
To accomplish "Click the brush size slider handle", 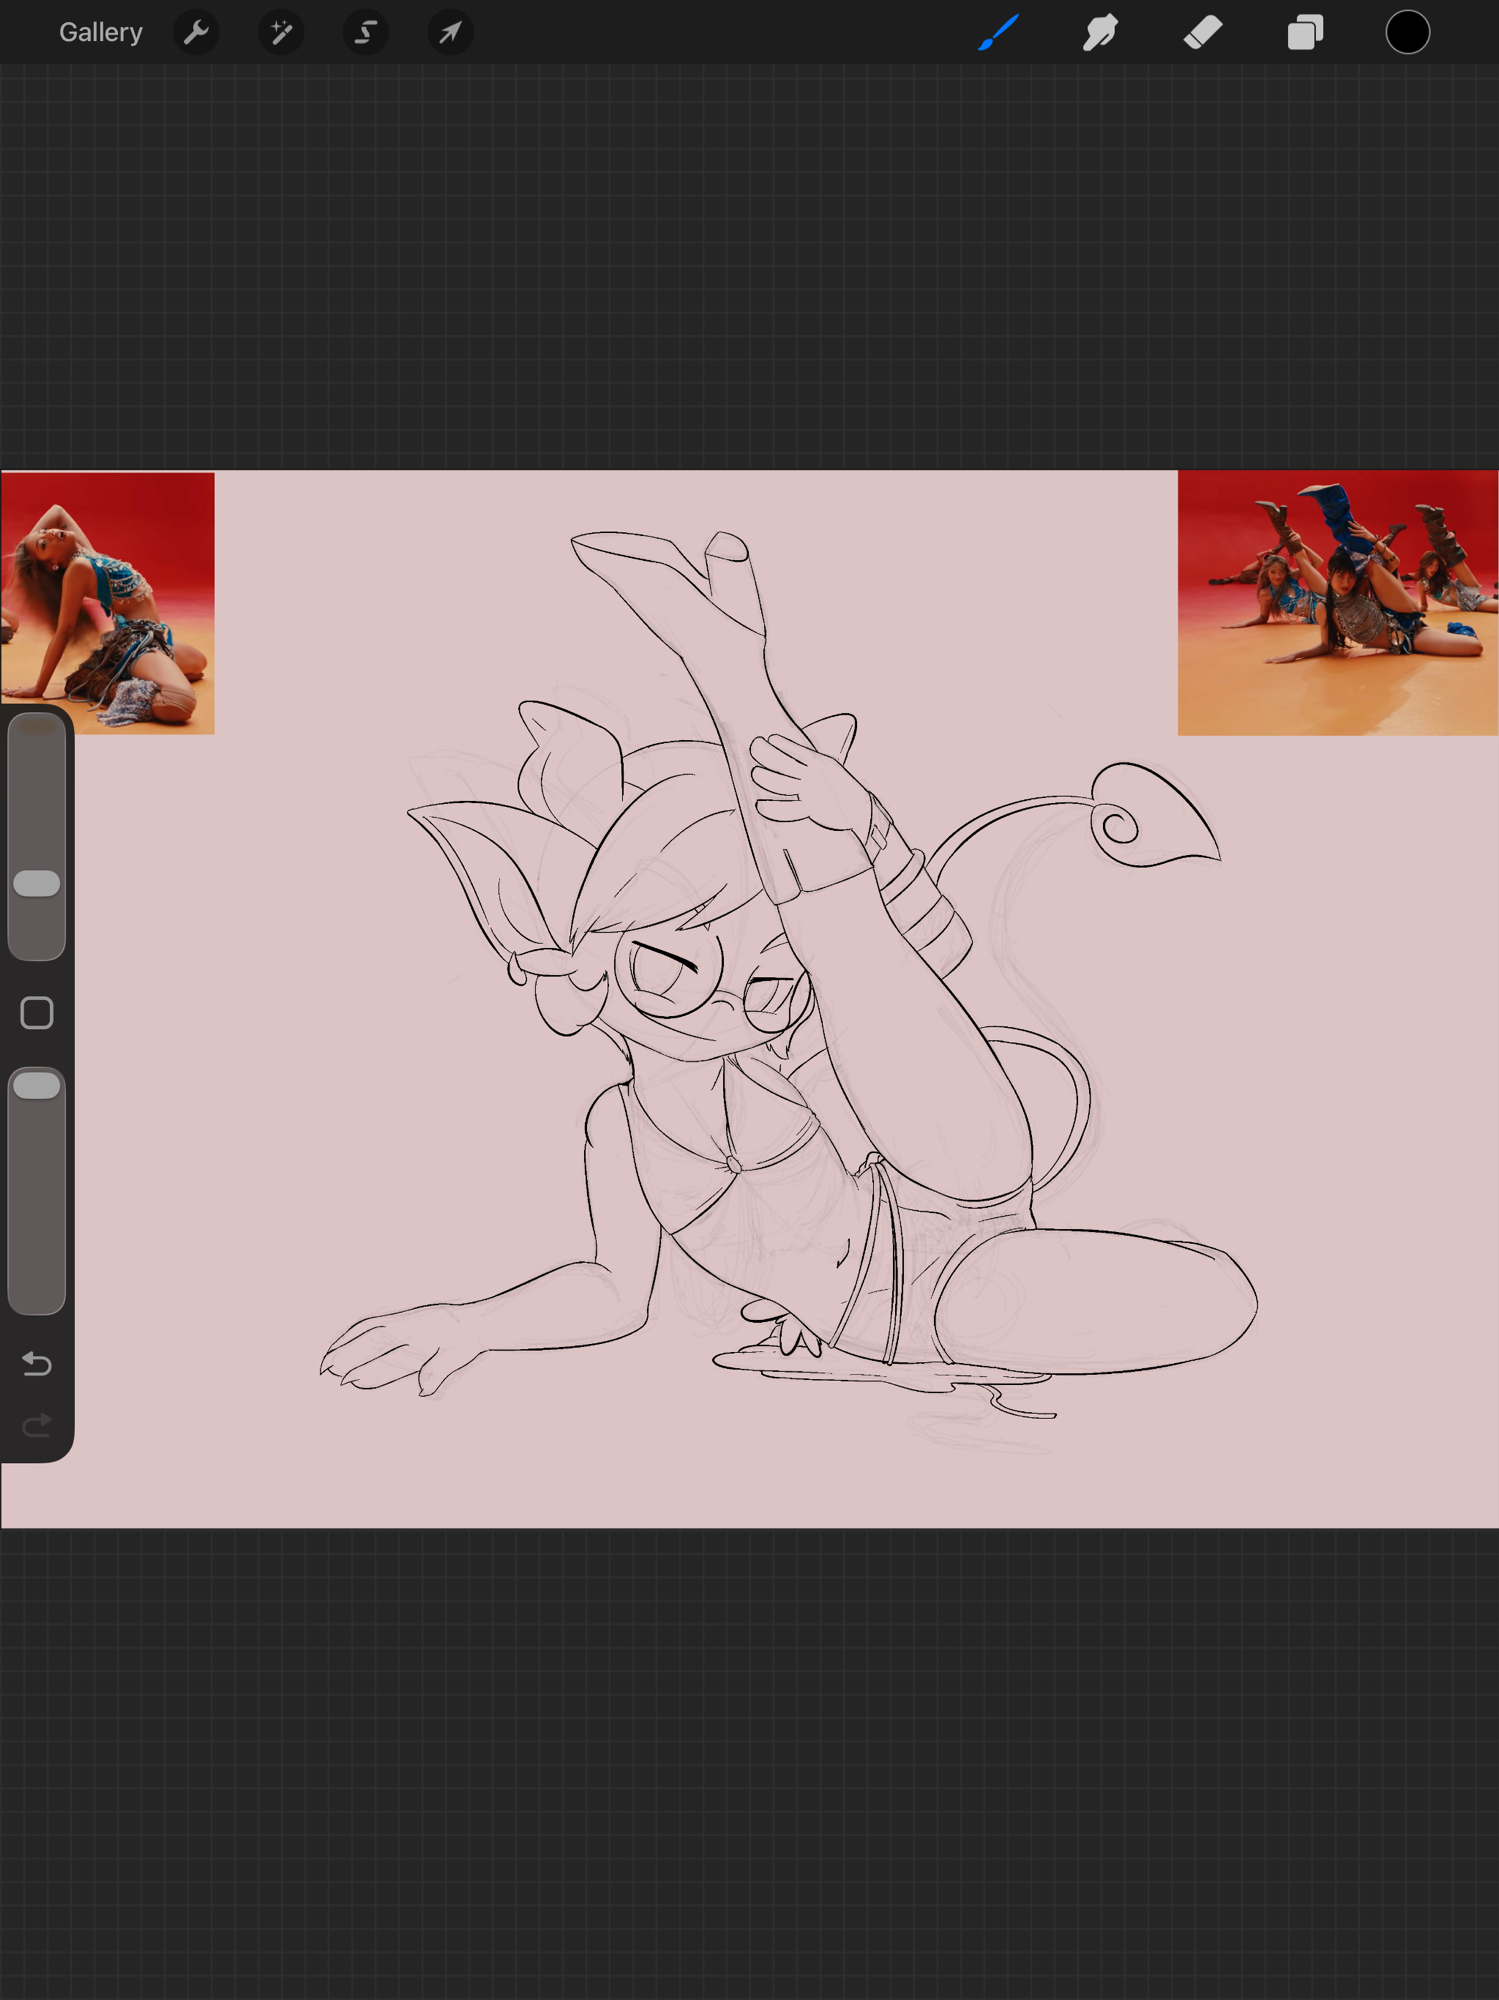I will [37, 883].
